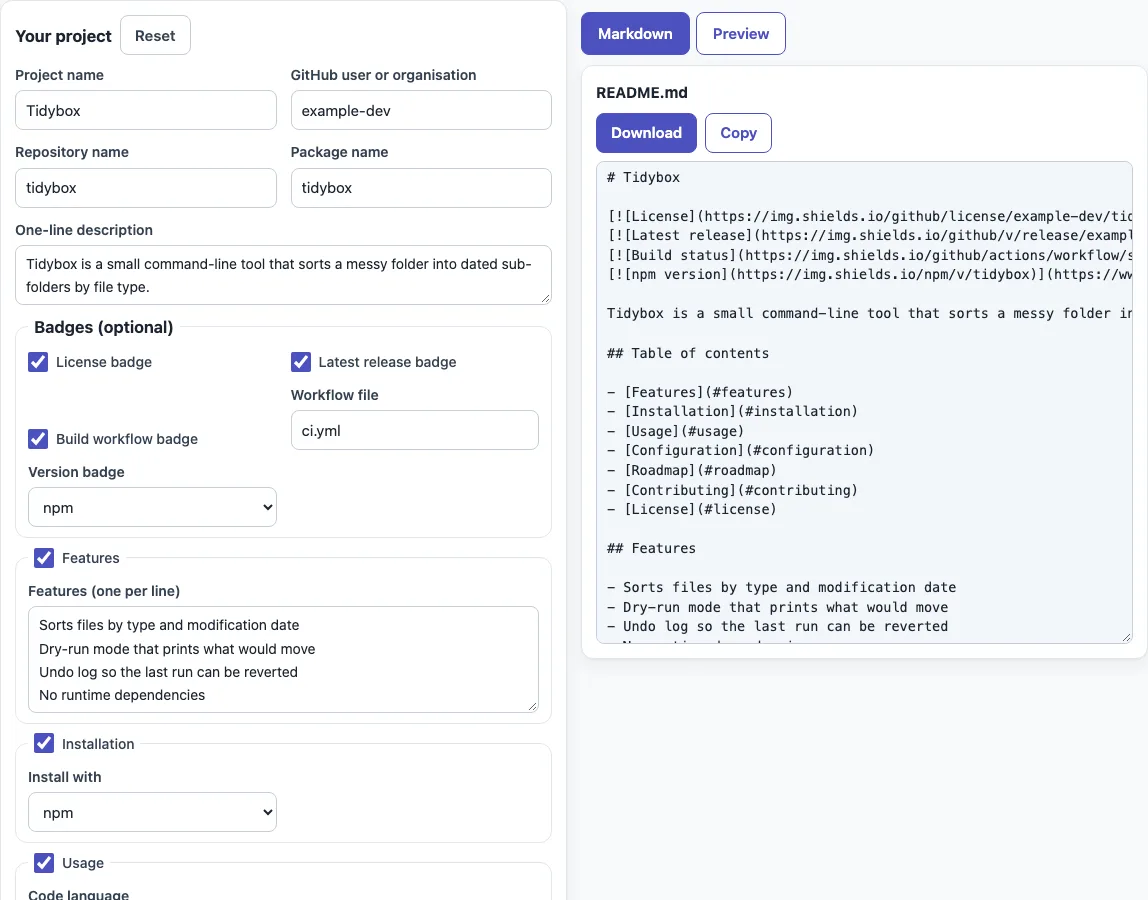
Task: Click the '# Tidybox' title line
Action: (643, 177)
